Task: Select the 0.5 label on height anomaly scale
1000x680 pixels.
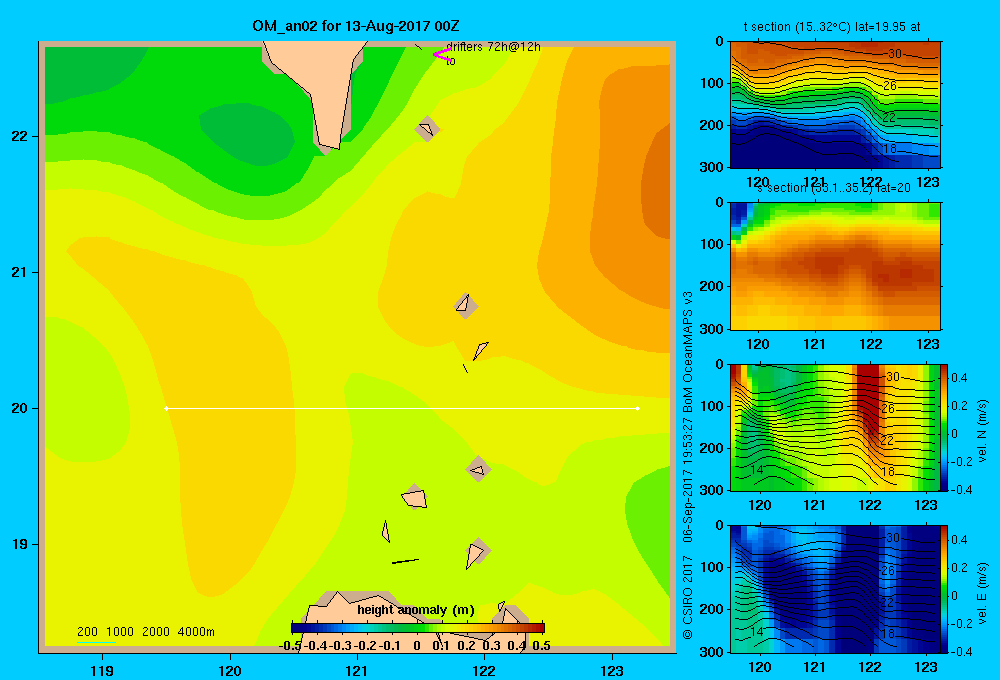Action: [x=541, y=646]
